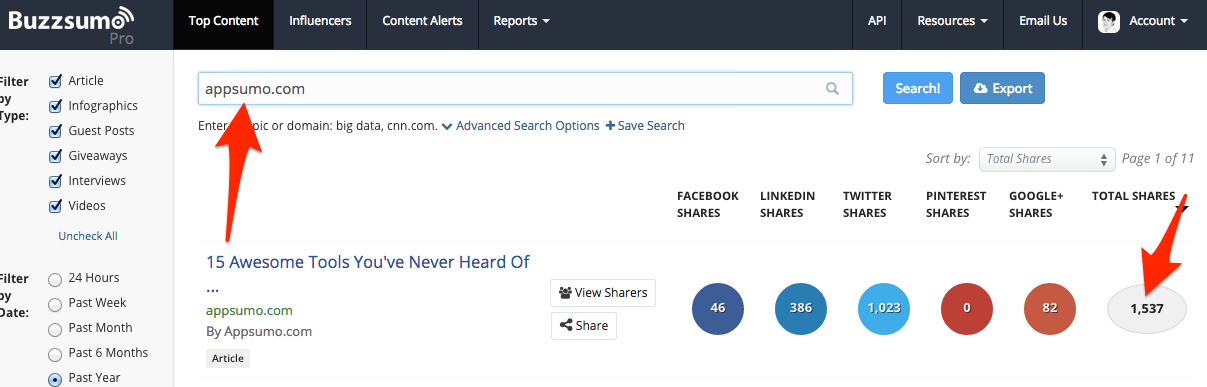
Task: Click the 'Page 1 of 11' text
Action: 1158,158
